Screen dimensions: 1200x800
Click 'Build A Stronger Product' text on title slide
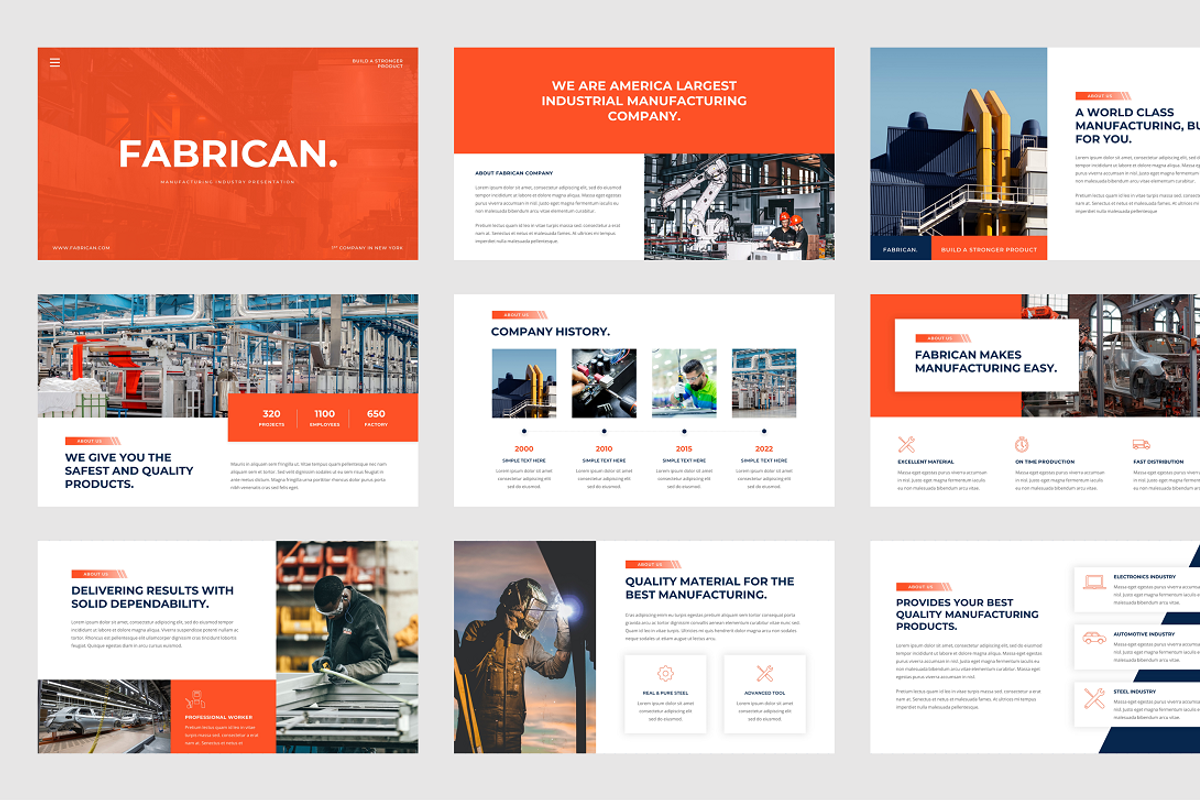click(377, 63)
